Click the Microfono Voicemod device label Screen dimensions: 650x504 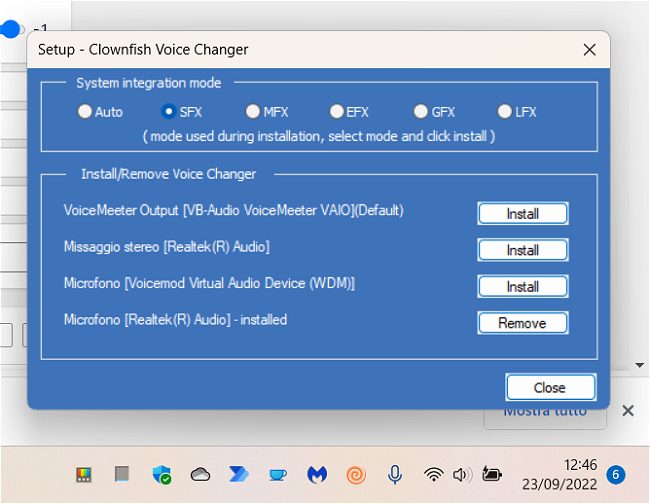tap(209, 283)
